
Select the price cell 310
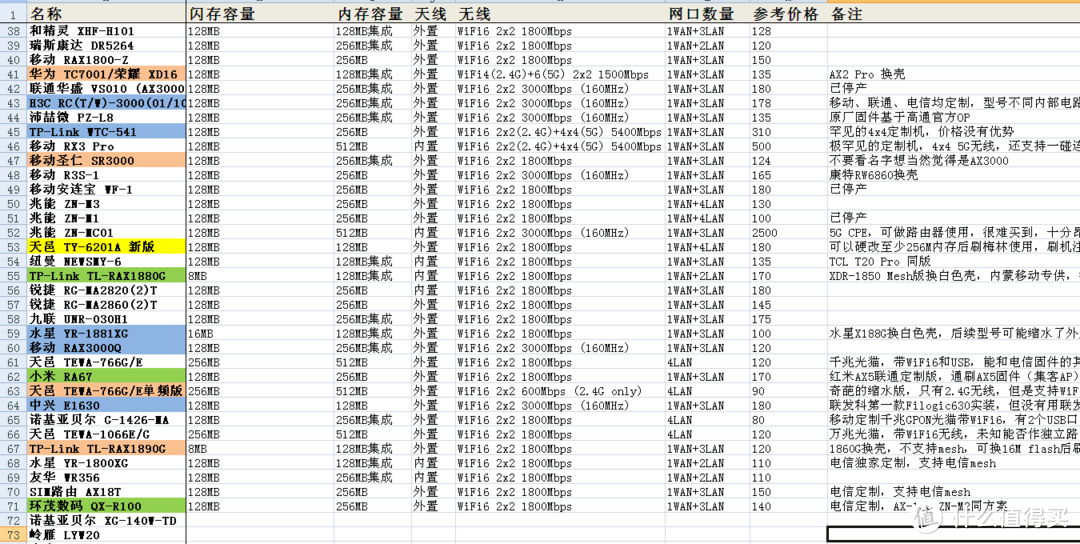(789, 132)
